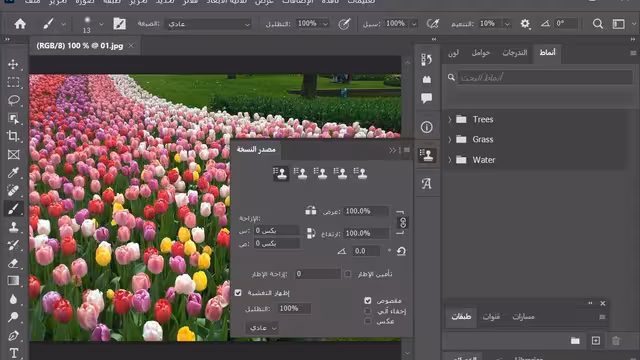Uncheck the Show Overlay checkbox
The image size is (640, 360).
[x=238, y=293]
